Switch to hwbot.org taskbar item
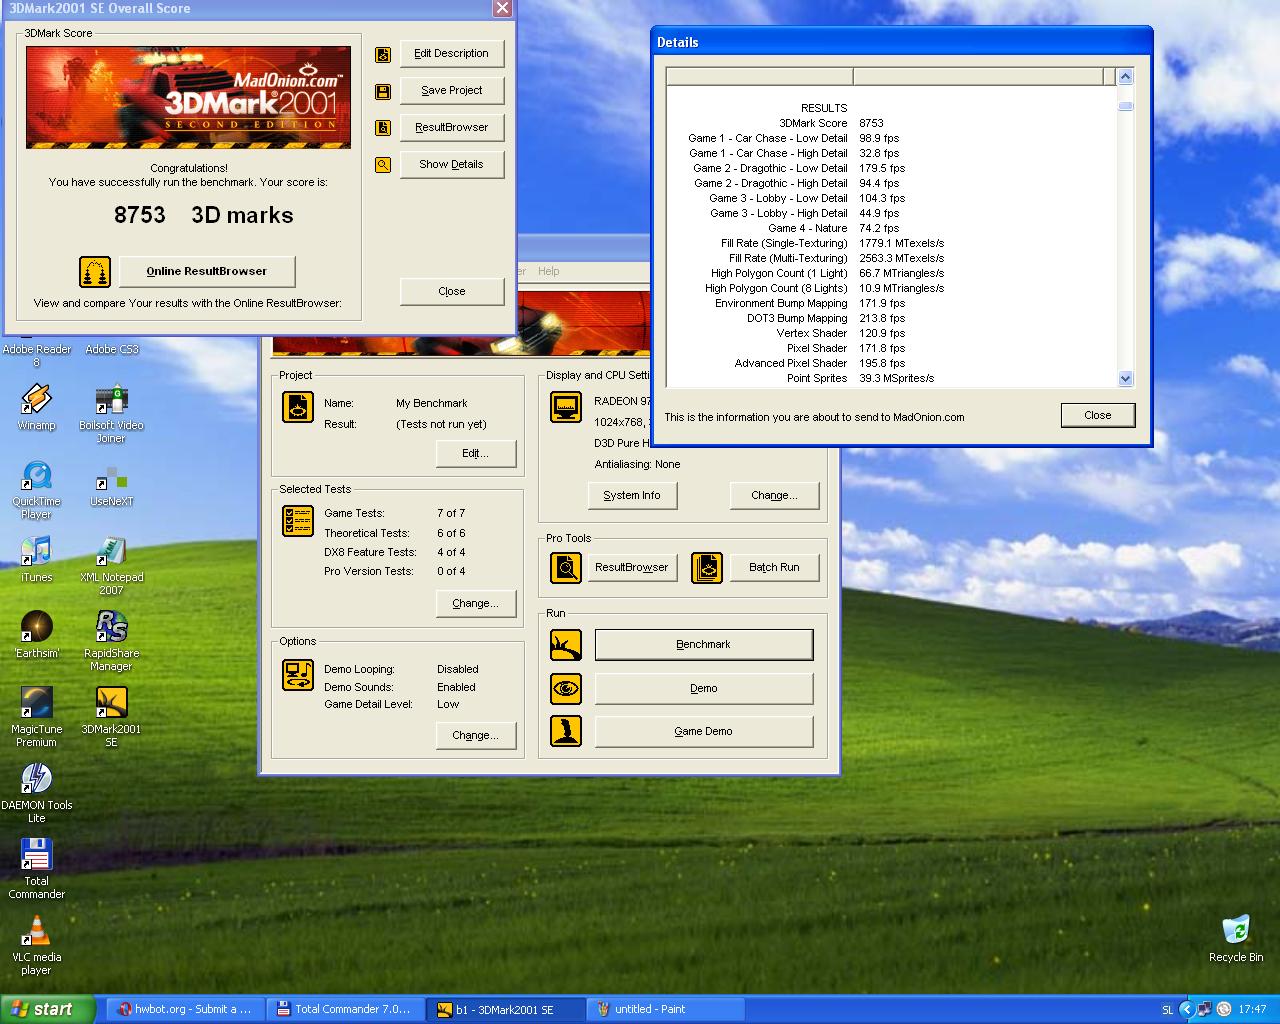 tap(185, 1010)
